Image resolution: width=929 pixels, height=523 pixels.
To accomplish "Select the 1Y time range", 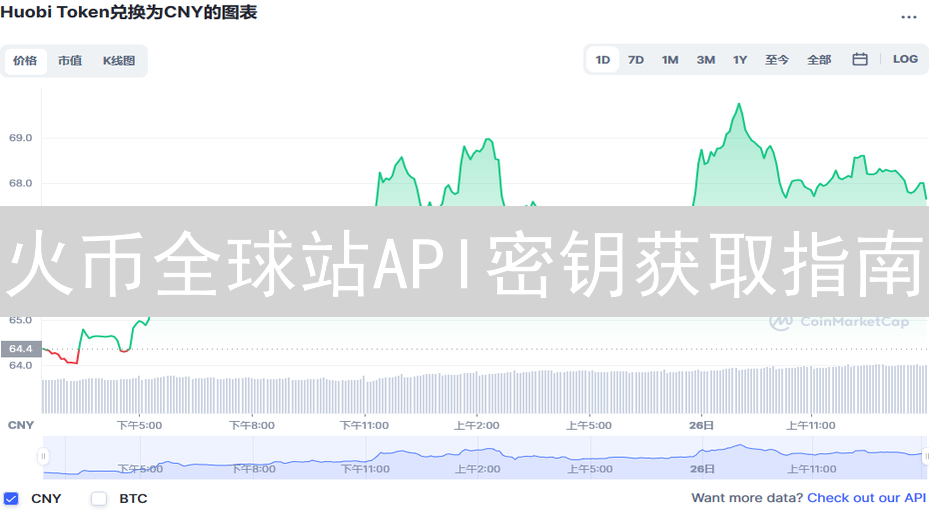I will (740, 60).
